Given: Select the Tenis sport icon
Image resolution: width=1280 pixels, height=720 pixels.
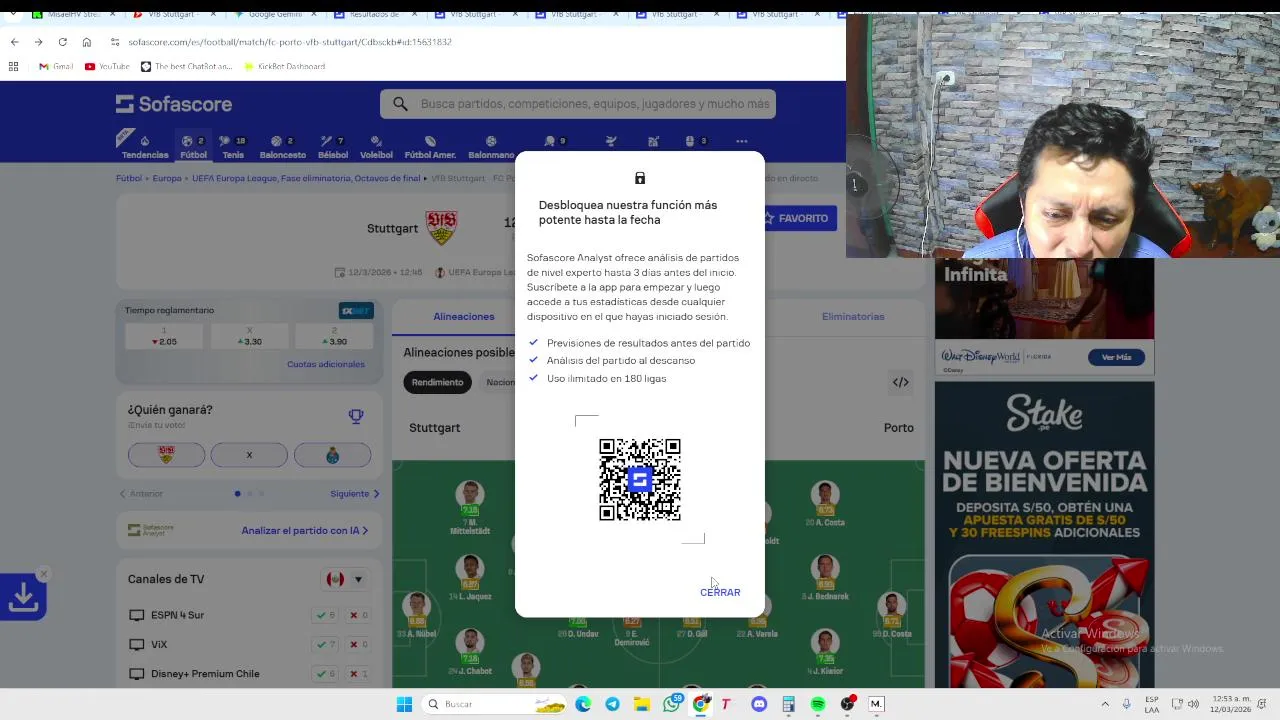Looking at the screenshot, I should pyautogui.click(x=233, y=147).
